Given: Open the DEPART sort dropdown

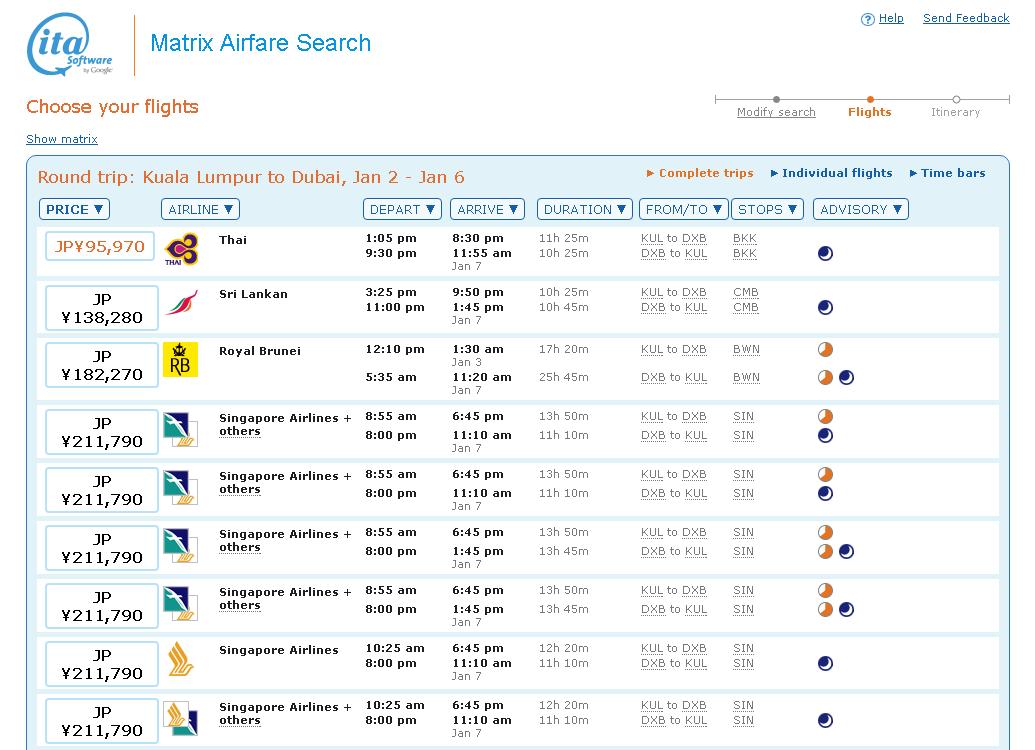Looking at the screenshot, I should tap(402, 209).
